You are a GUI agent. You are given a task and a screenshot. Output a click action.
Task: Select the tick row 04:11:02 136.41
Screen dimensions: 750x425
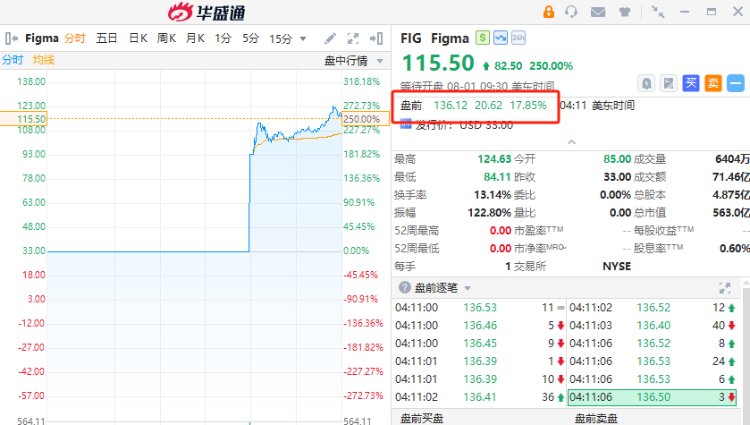point(479,397)
